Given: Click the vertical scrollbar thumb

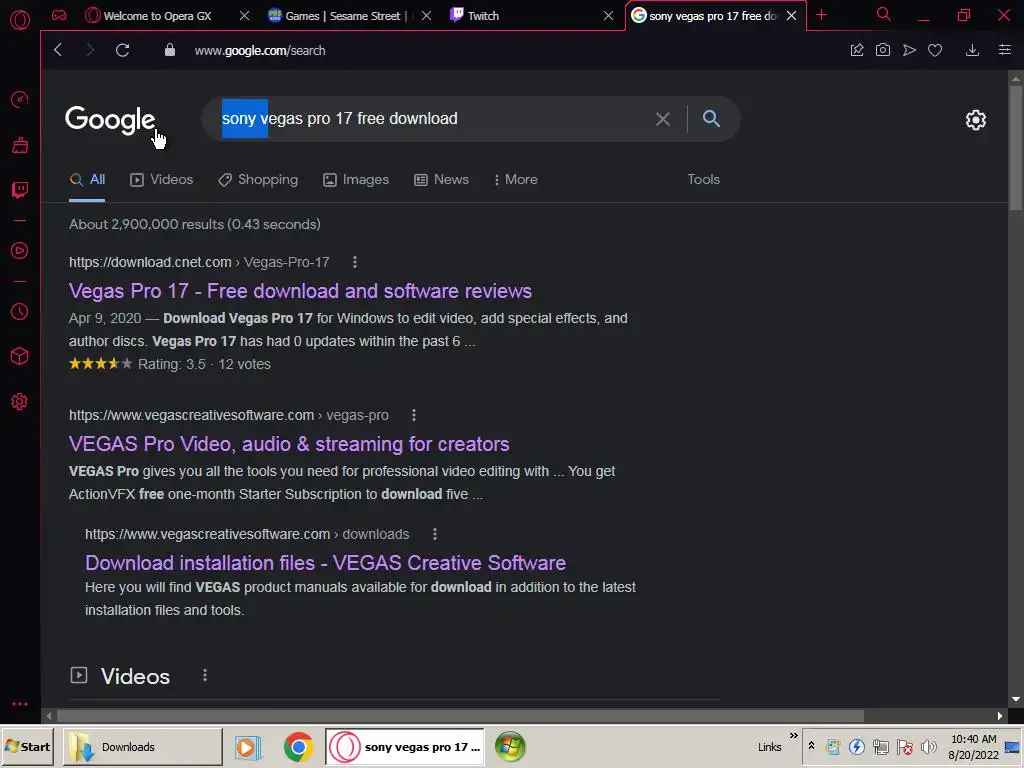Looking at the screenshot, I should click(x=1016, y=148).
